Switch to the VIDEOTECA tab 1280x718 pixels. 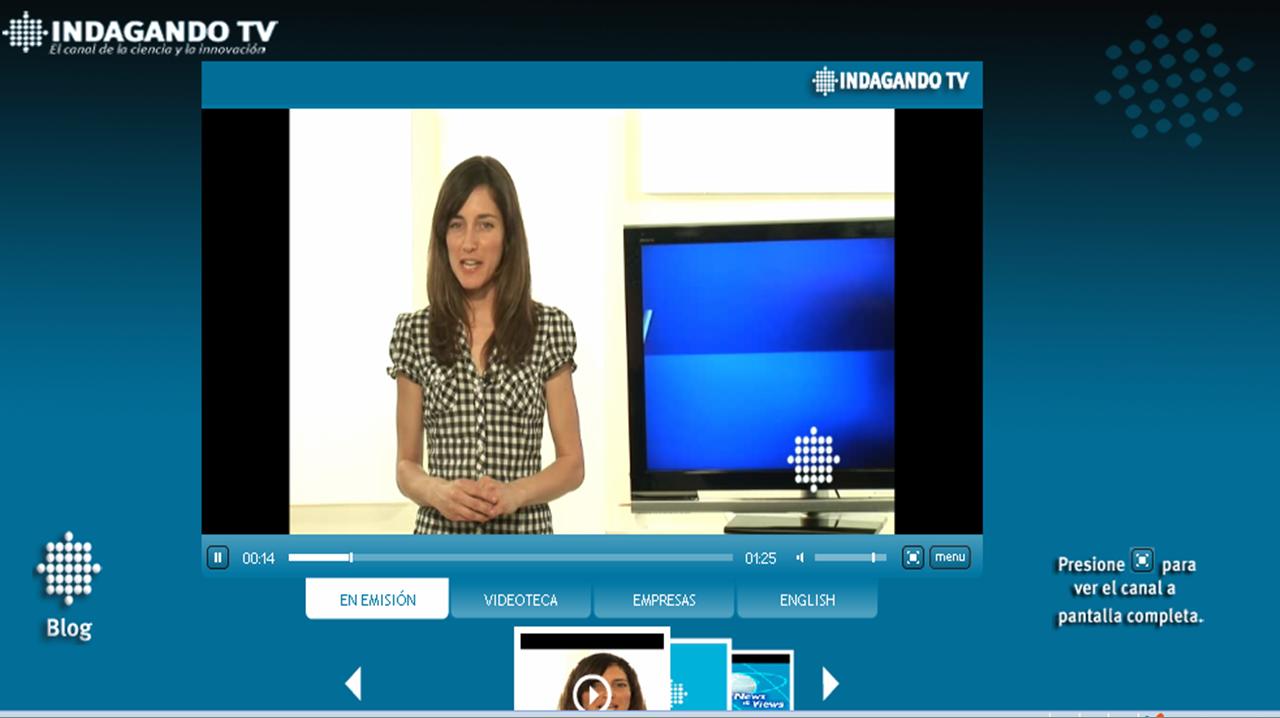click(521, 600)
